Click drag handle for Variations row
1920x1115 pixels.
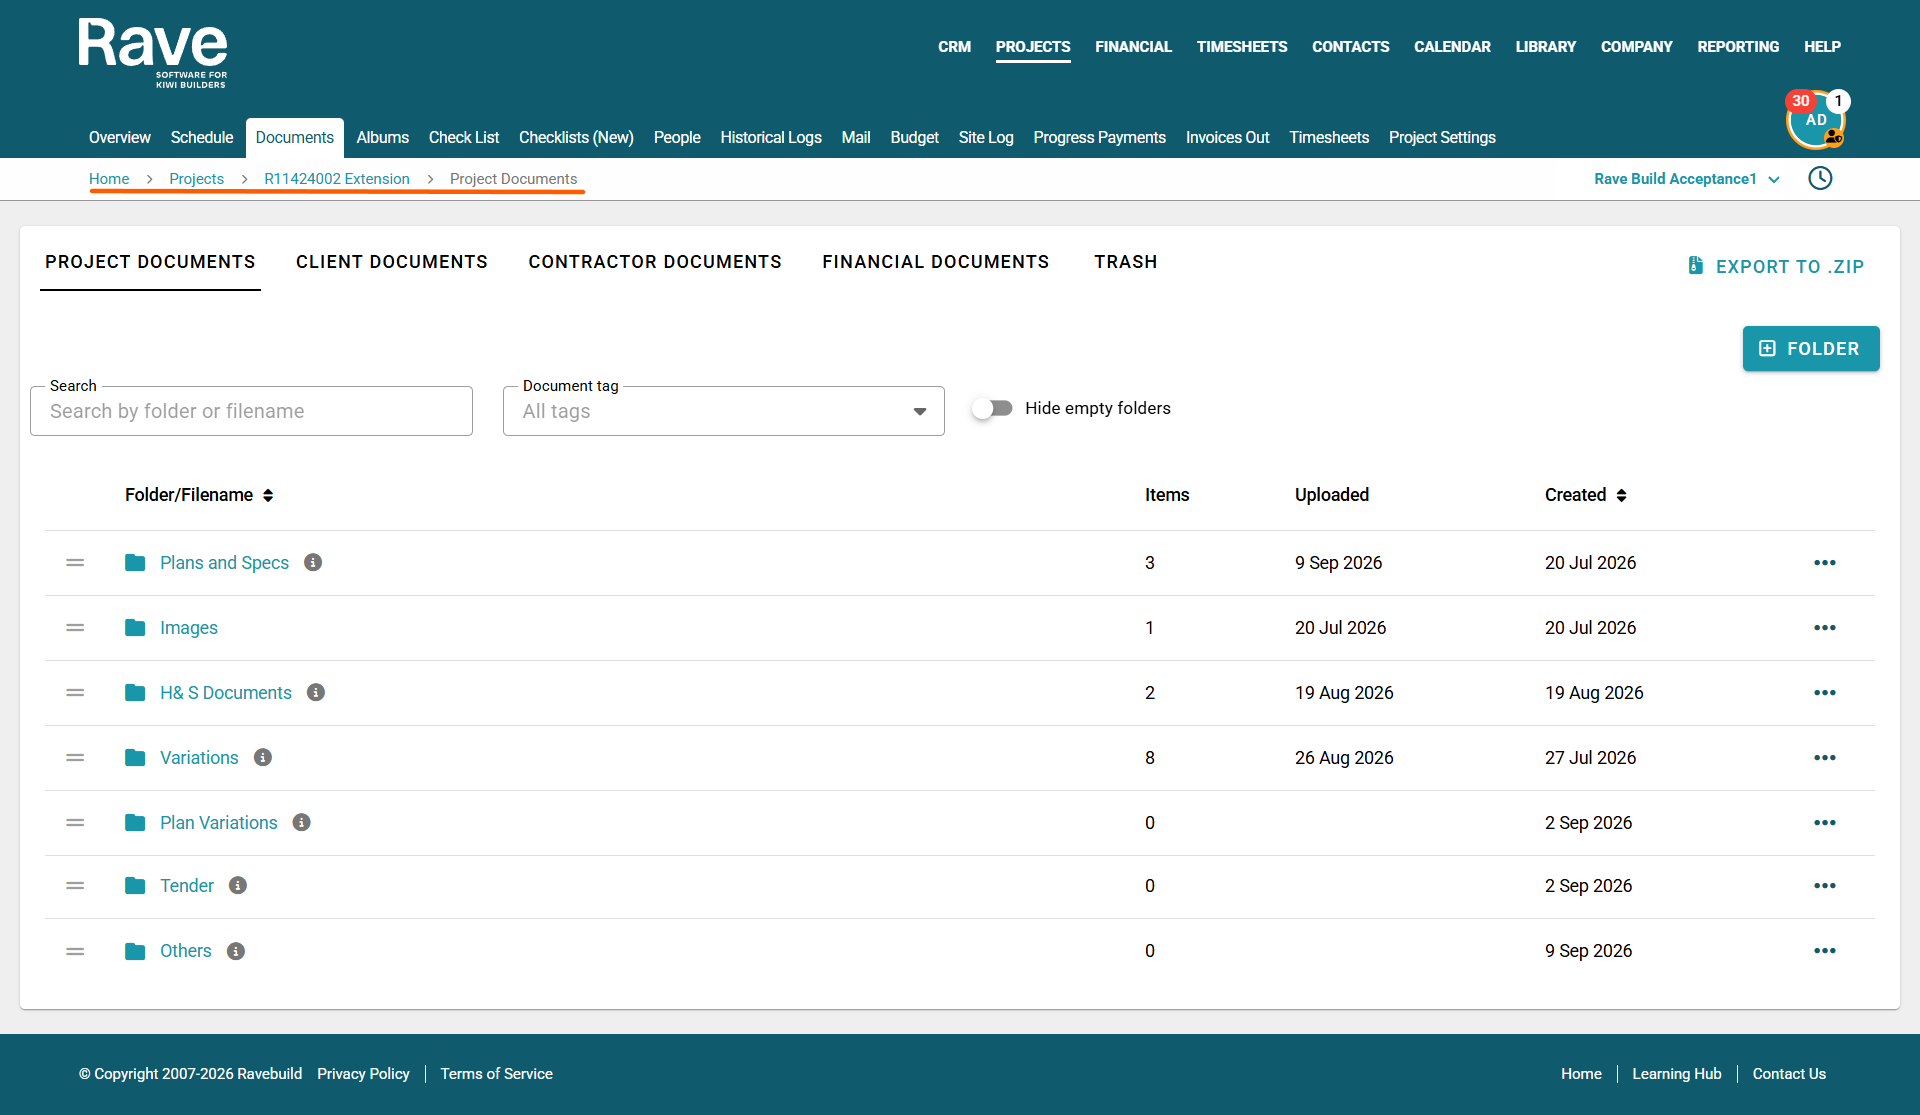[x=75, y=758]
